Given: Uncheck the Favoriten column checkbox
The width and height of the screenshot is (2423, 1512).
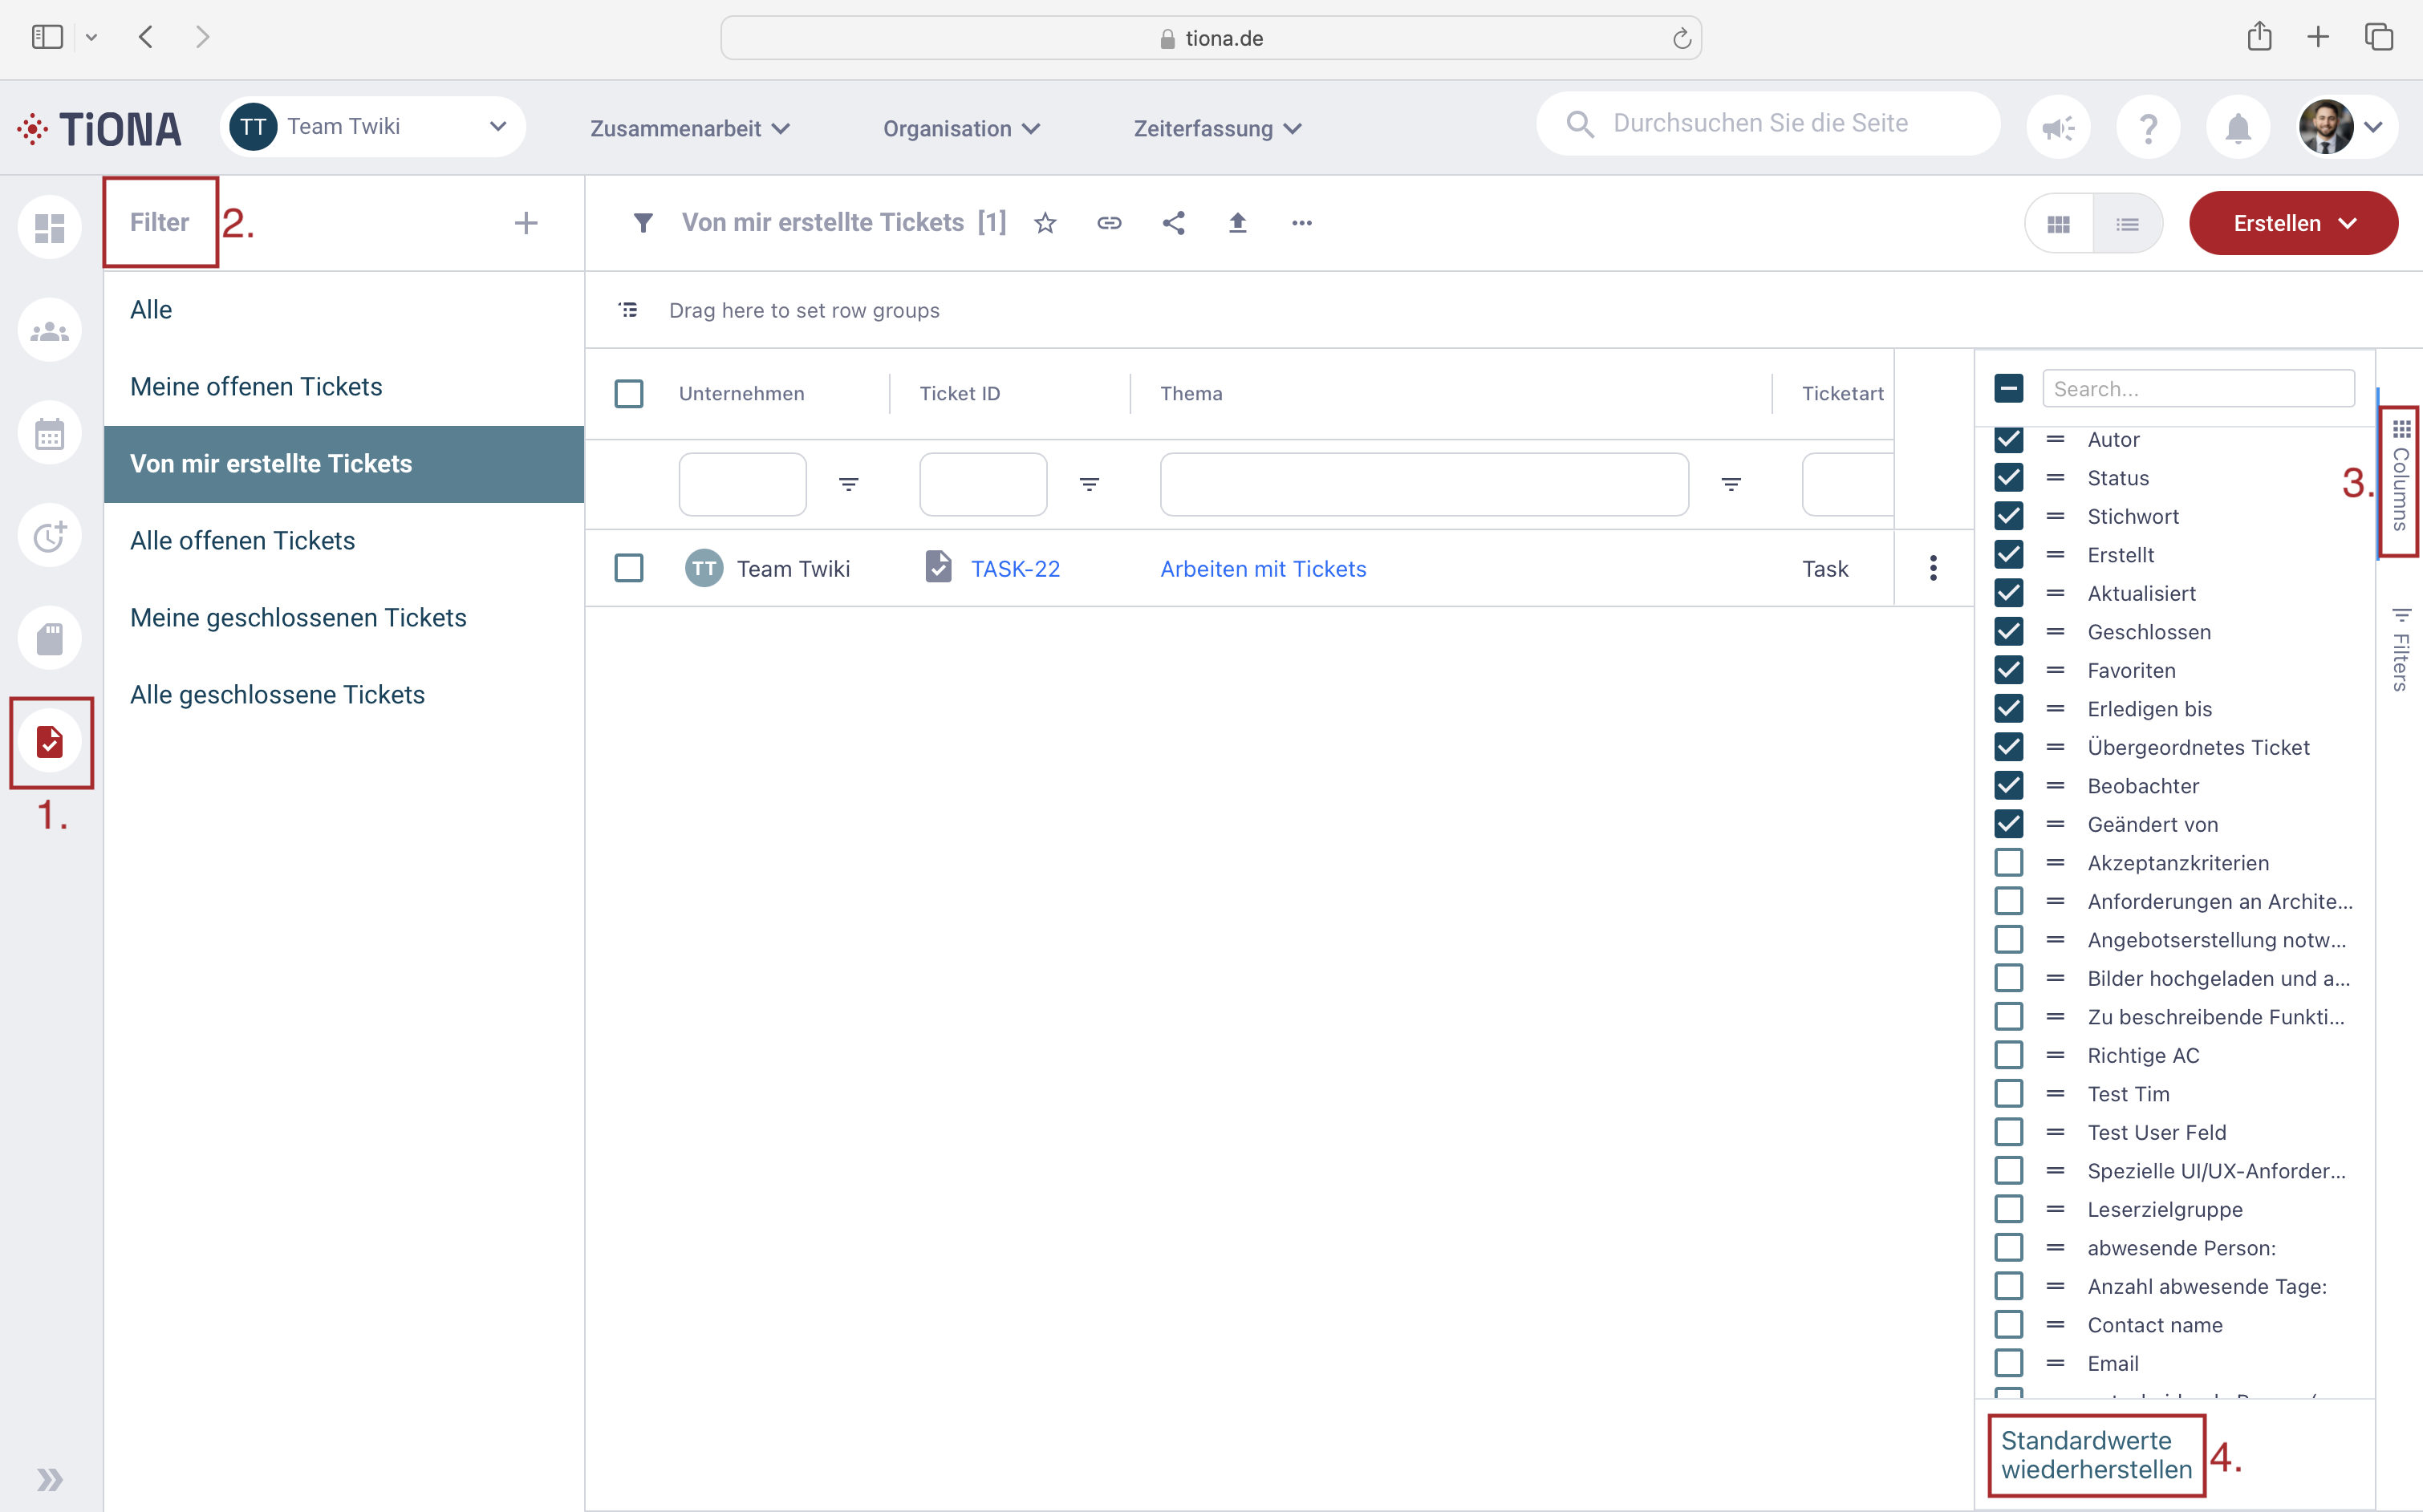Looking at the screenshot, I should (x=2008, y=670).
